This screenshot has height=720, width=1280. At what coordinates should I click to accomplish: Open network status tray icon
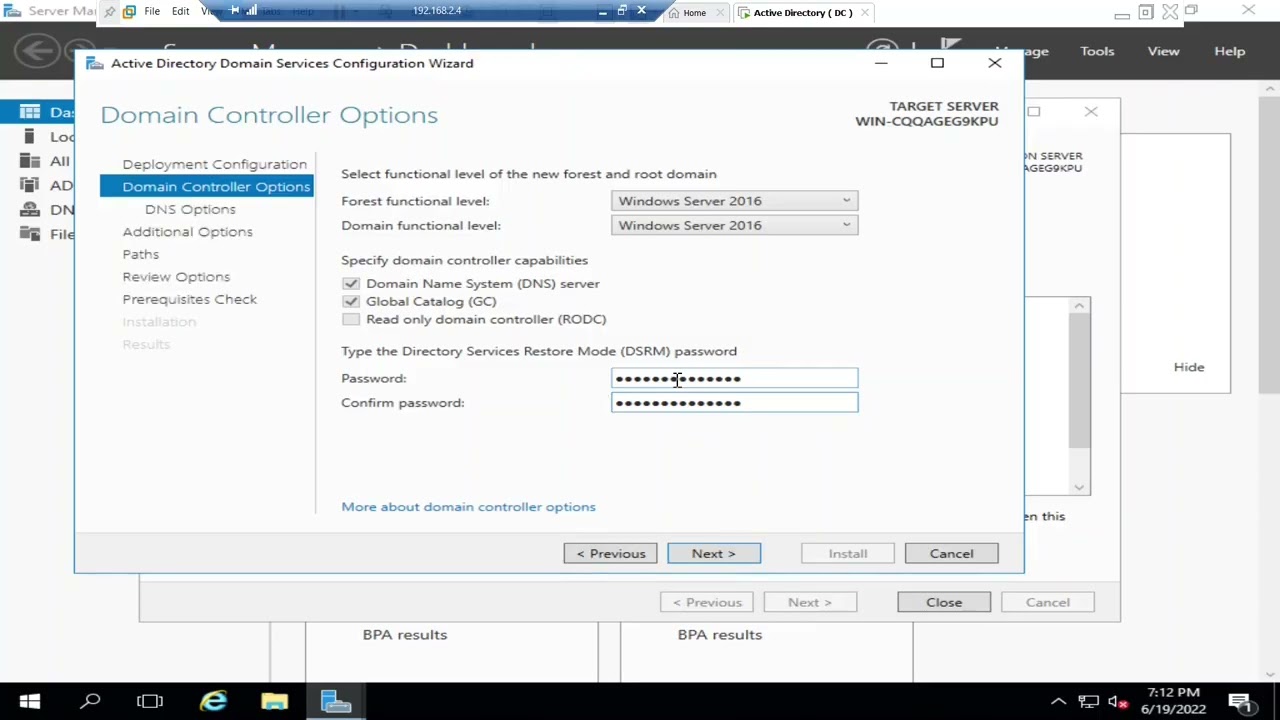[1088, 701]
